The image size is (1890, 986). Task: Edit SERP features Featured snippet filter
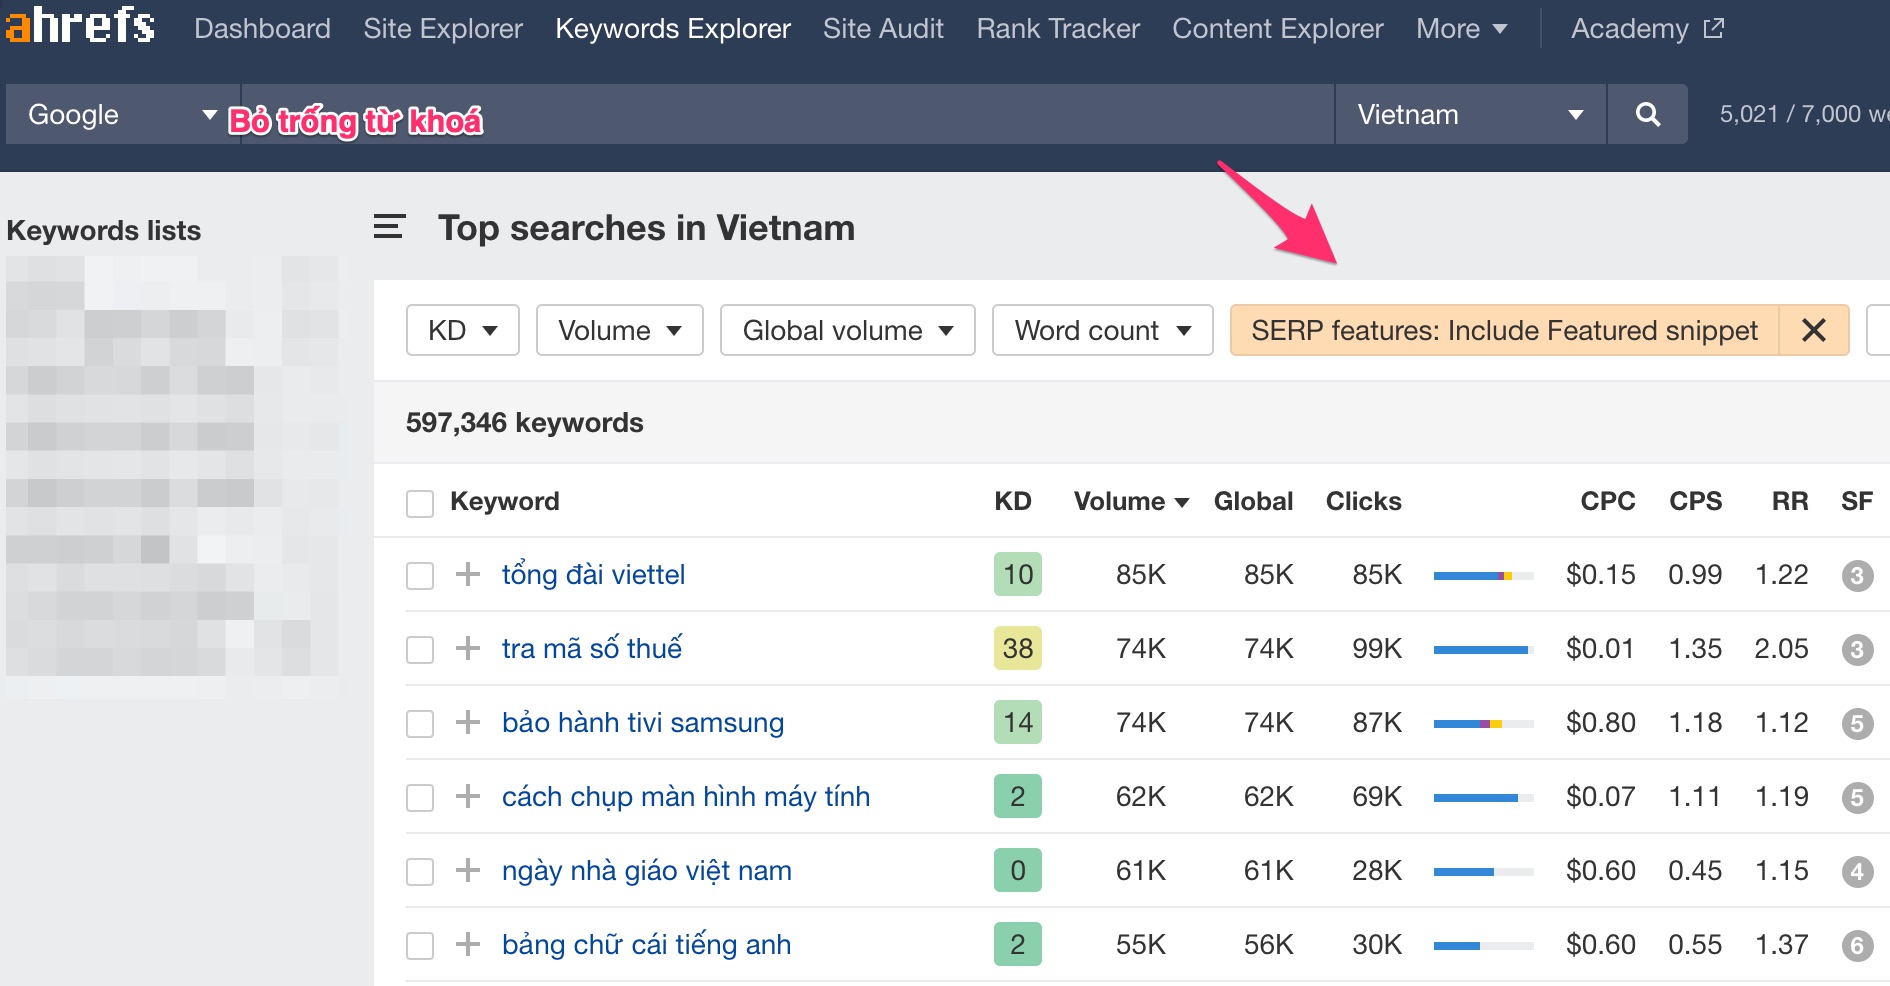(1504, 330)
